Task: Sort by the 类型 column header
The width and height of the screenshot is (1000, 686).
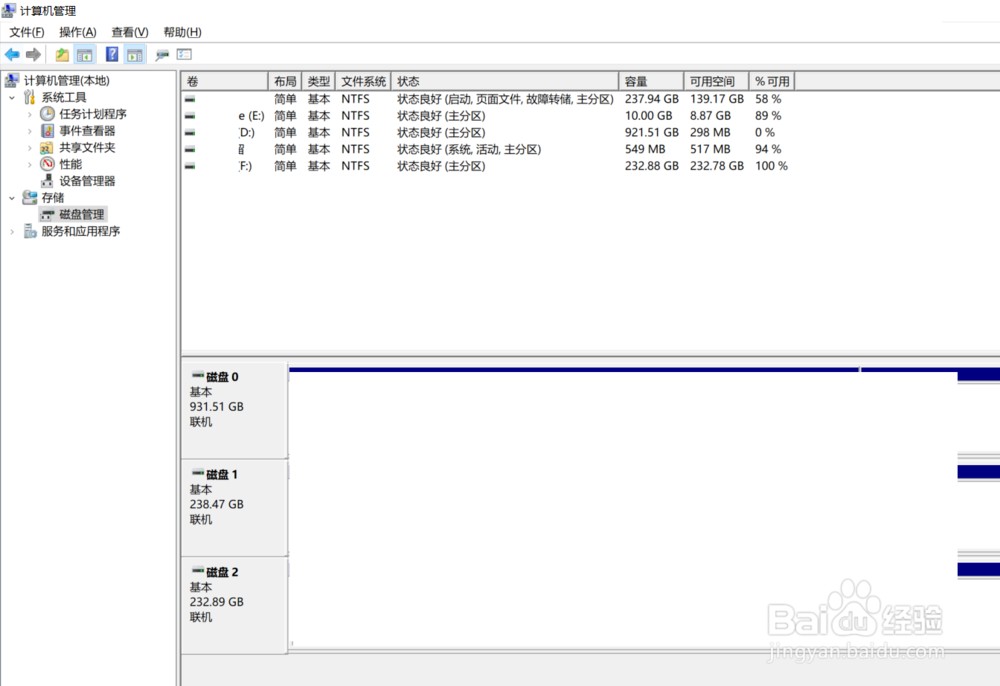Action: [x=319, y=82]
